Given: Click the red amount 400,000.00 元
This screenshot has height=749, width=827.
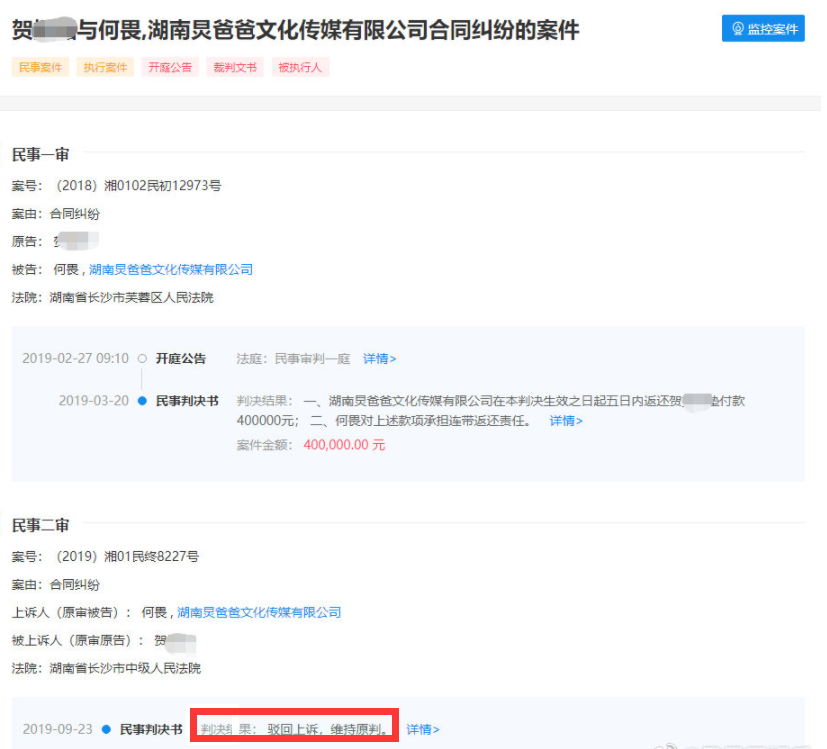Looking at the screenshot, I should click(344, 445).
